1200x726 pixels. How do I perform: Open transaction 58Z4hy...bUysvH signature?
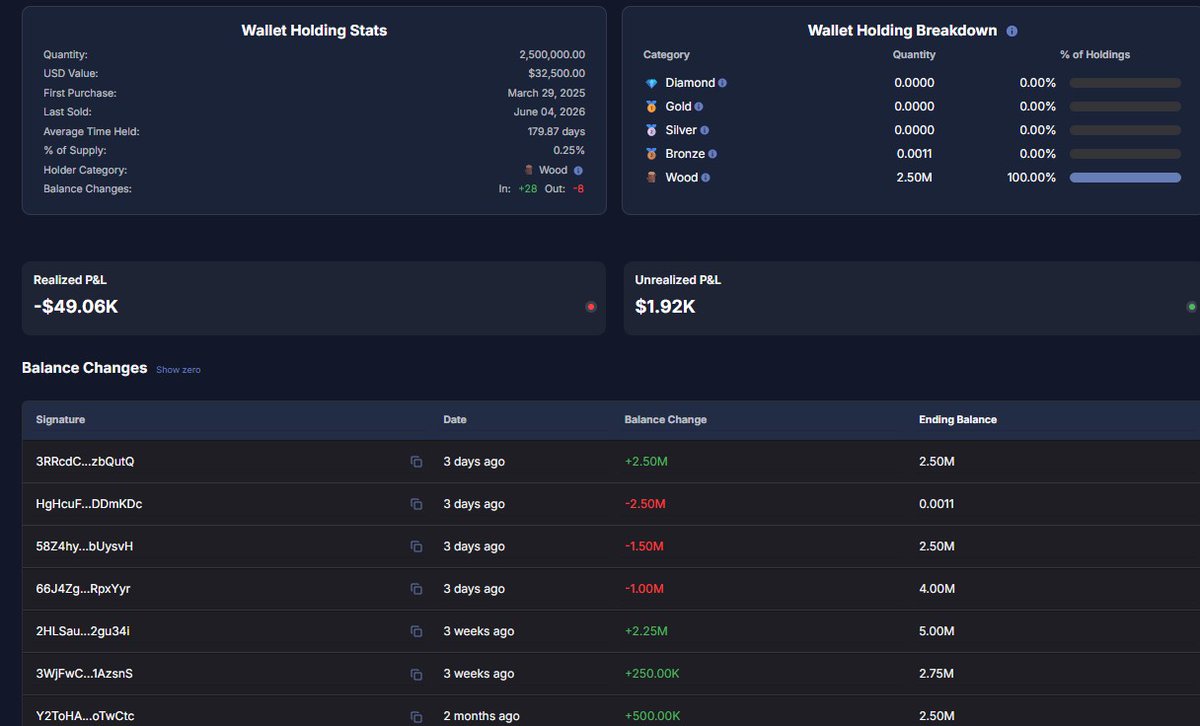tap(85, 547)
